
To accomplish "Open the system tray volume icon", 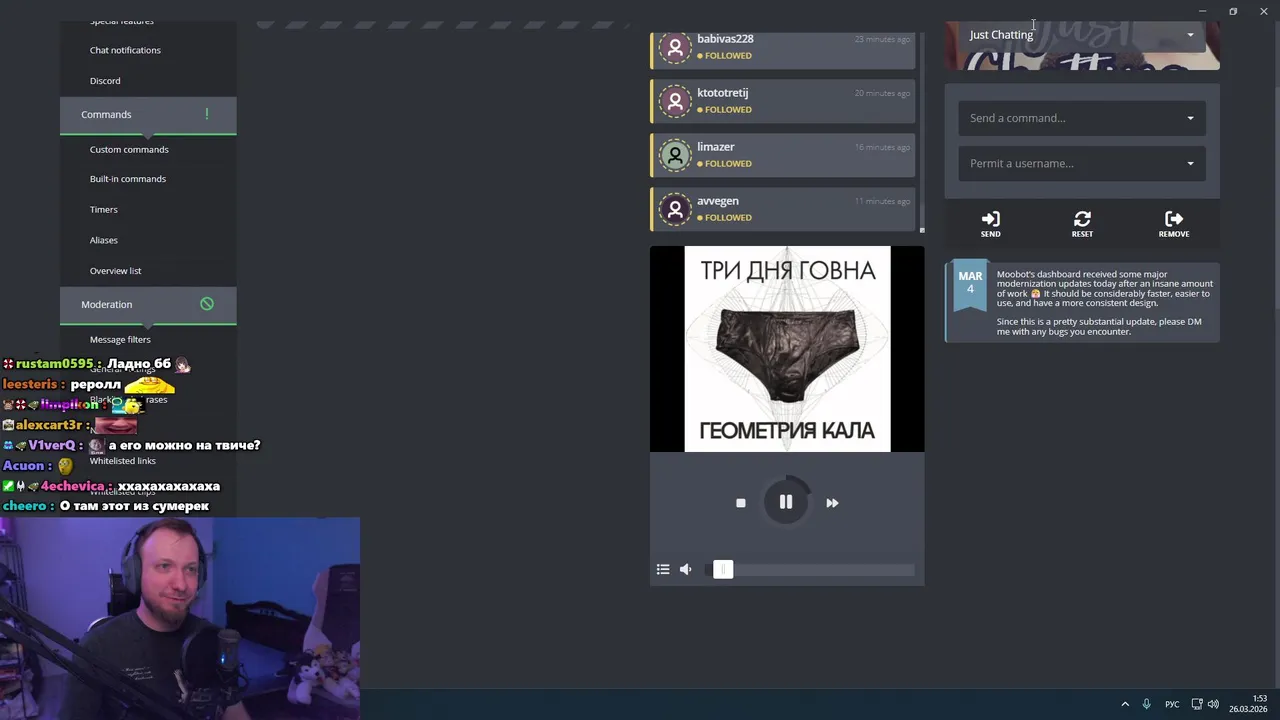I will pos(1214,704).
